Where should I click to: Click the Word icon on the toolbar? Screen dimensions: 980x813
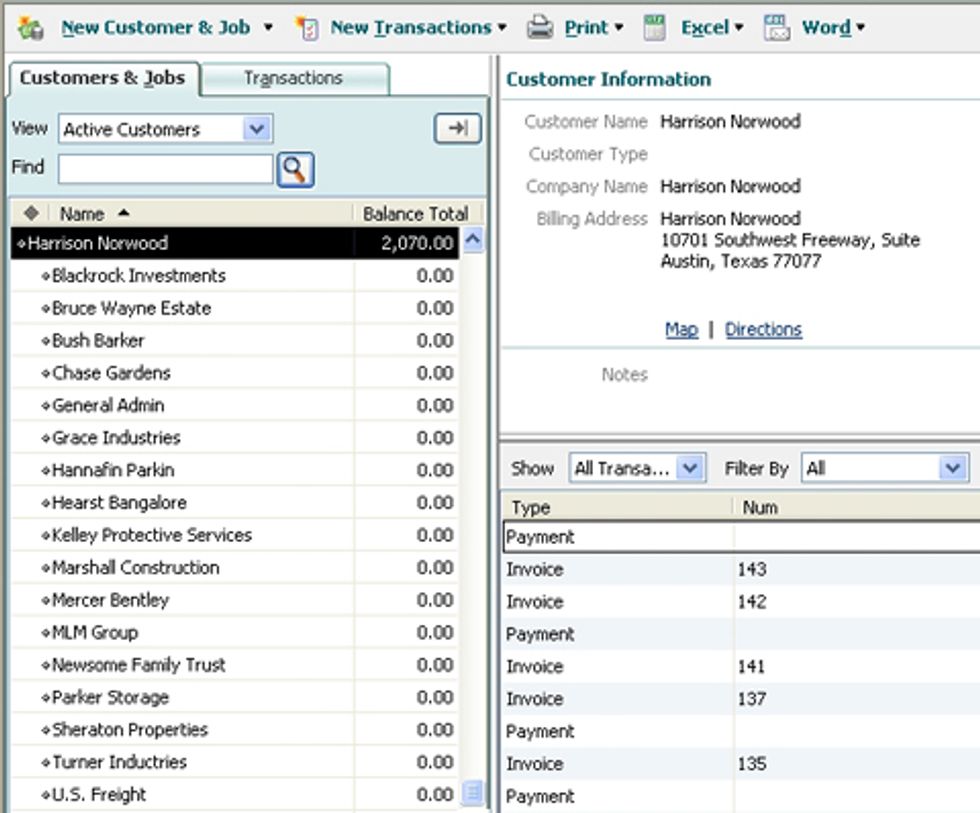point(776,27)
